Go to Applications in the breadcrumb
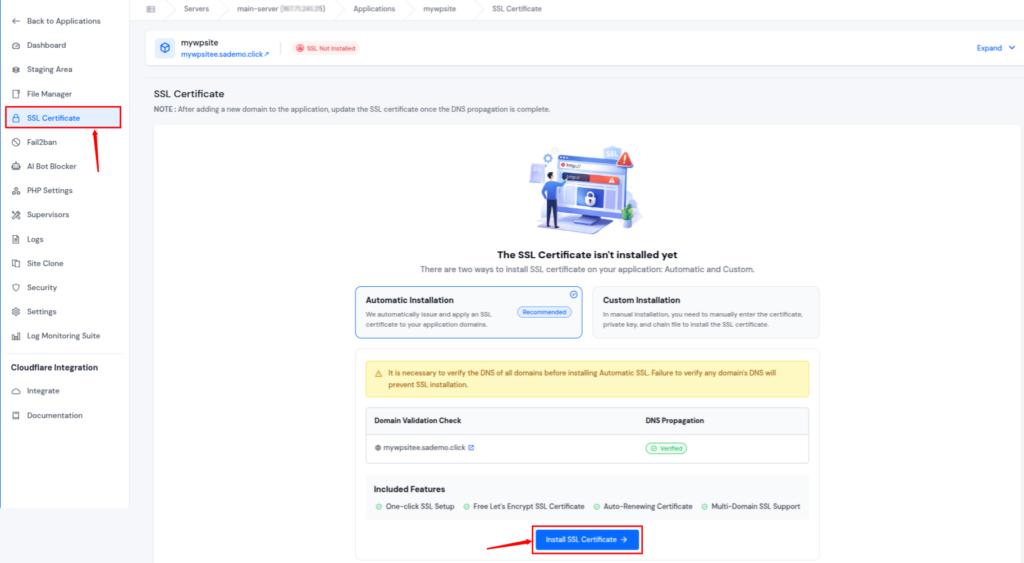The height and width of the screenshot is (563, 1024). coord(374,9)
